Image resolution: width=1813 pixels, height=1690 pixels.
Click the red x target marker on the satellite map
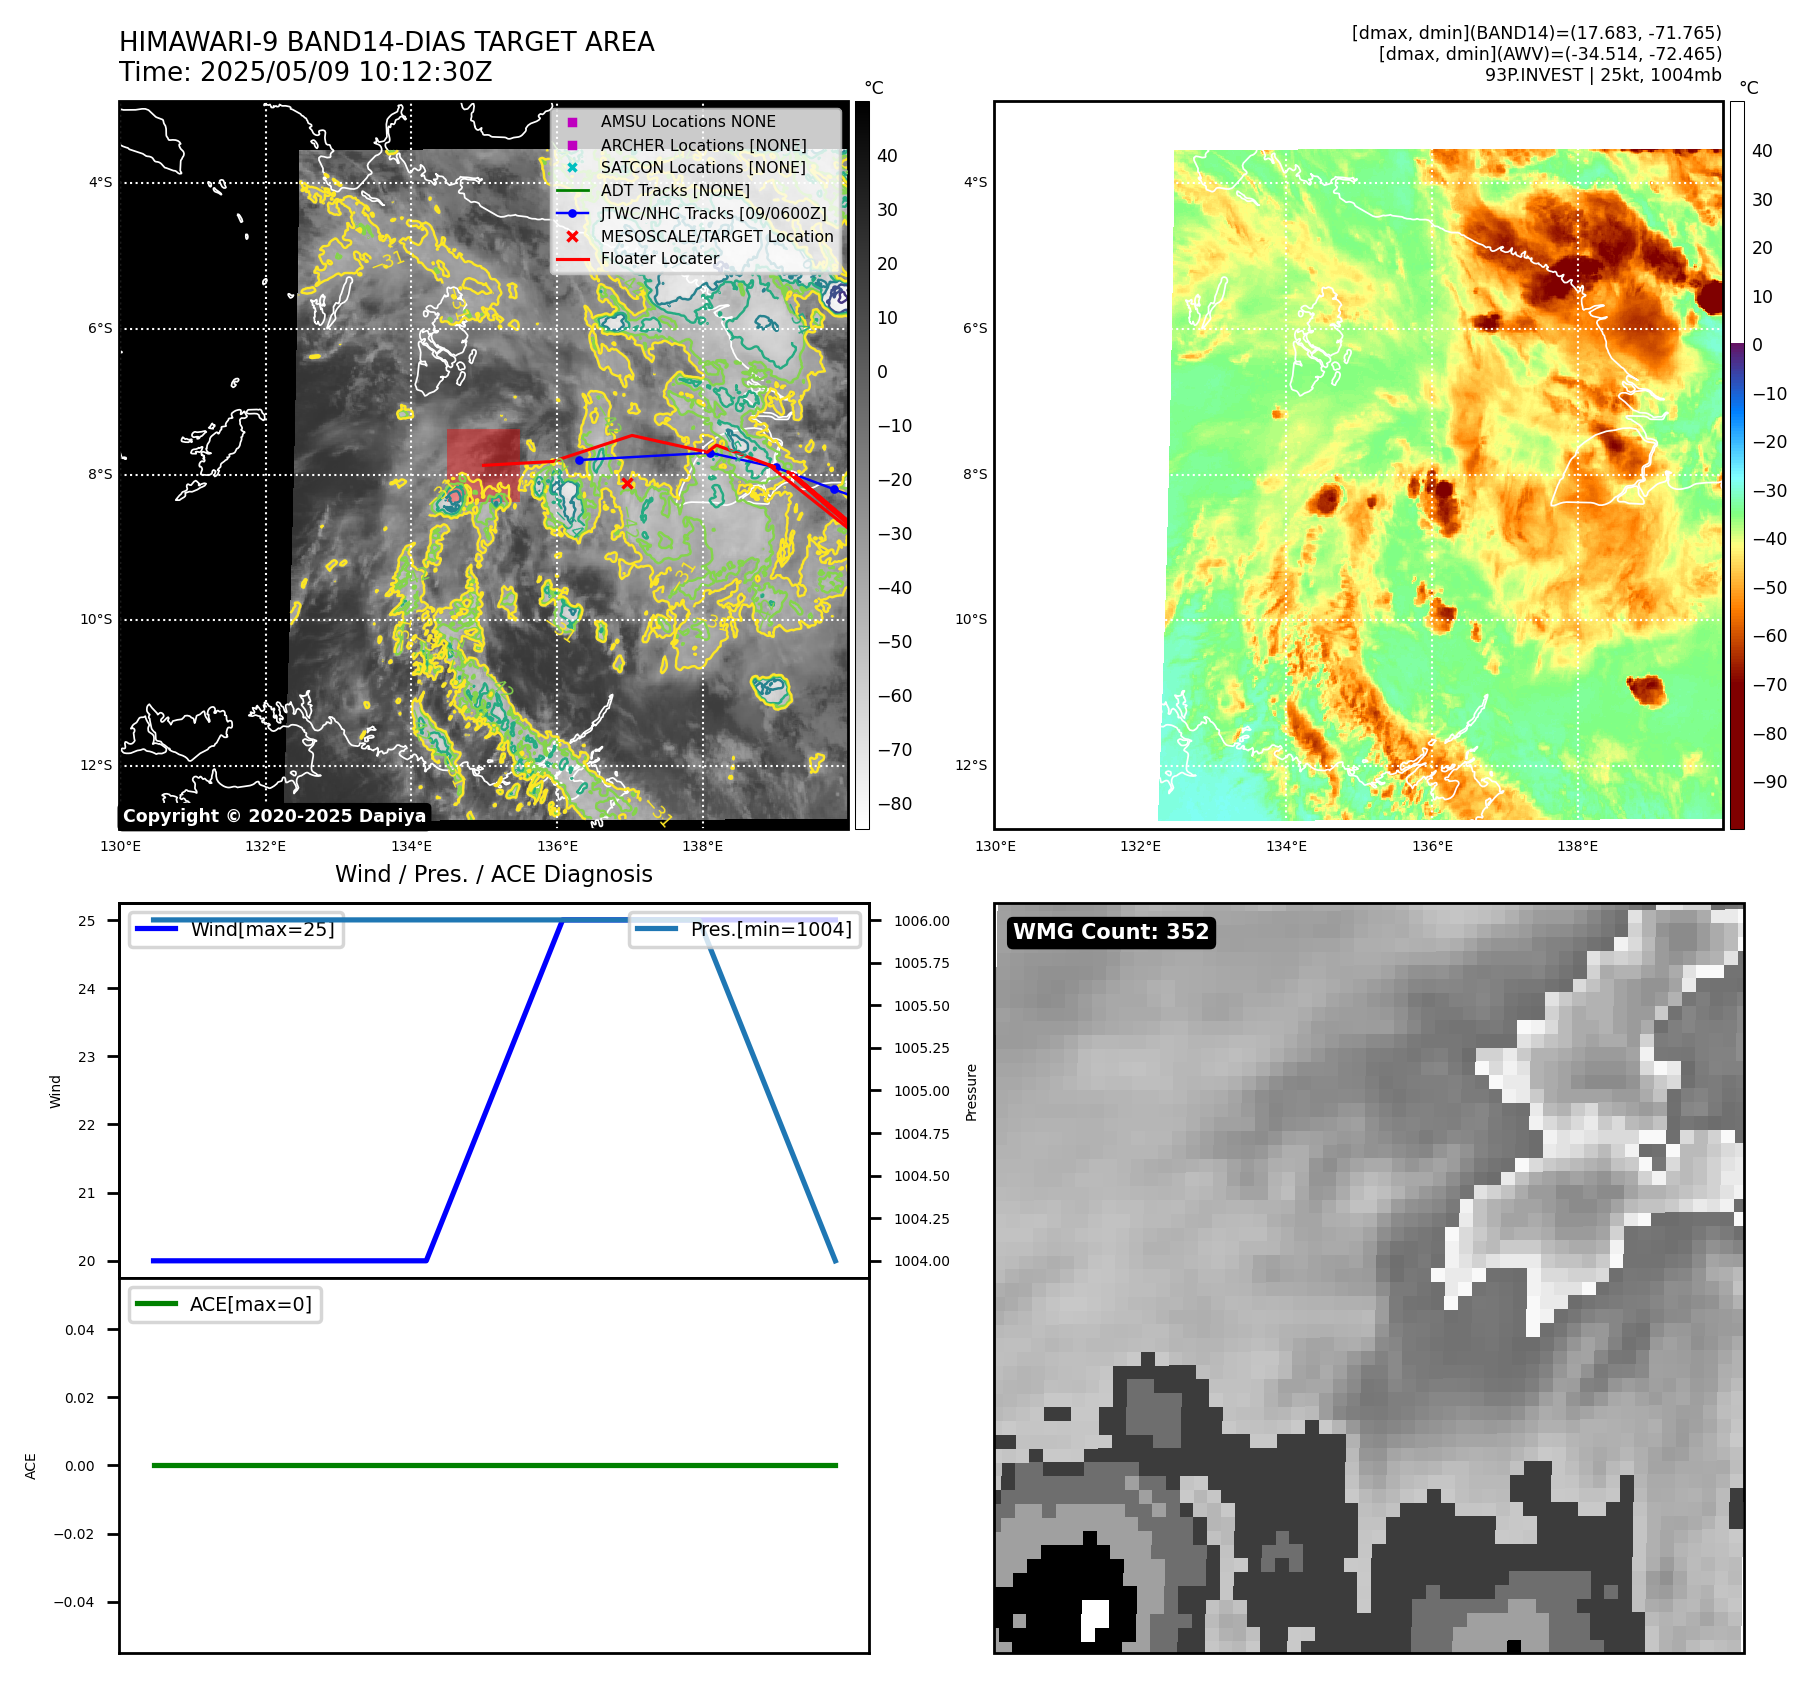point(627,483)
